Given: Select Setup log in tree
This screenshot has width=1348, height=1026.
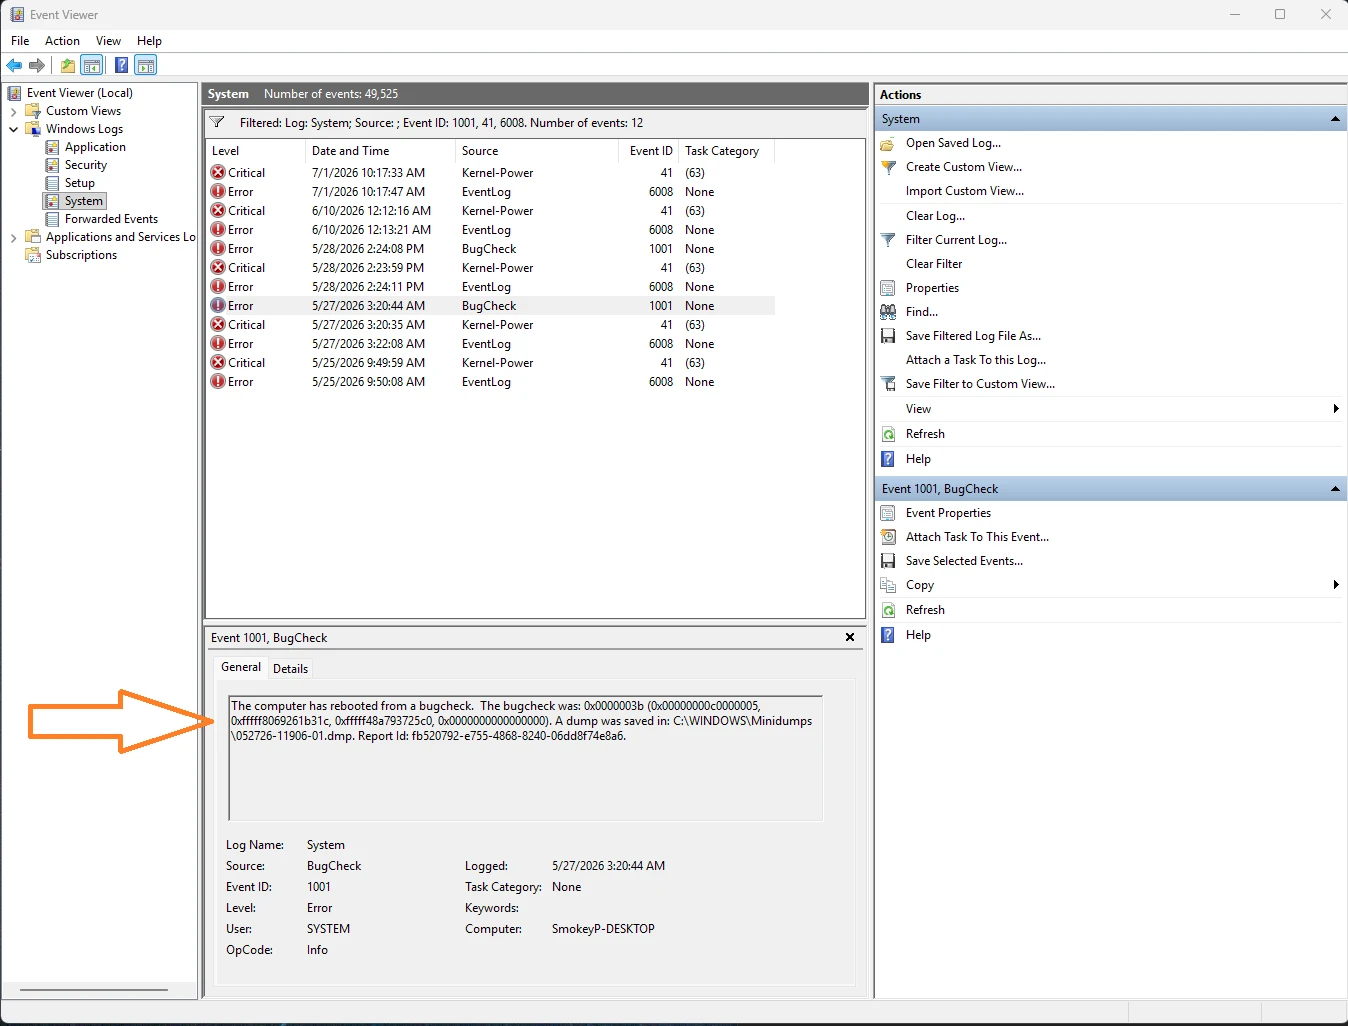Looking at the screenshot, I should point(80,183).
